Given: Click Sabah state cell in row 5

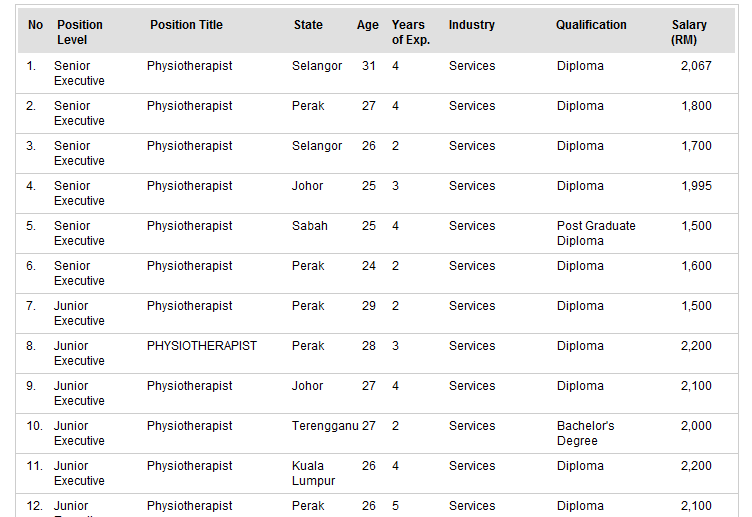Looking at the screenshot, I should (310, 226).
